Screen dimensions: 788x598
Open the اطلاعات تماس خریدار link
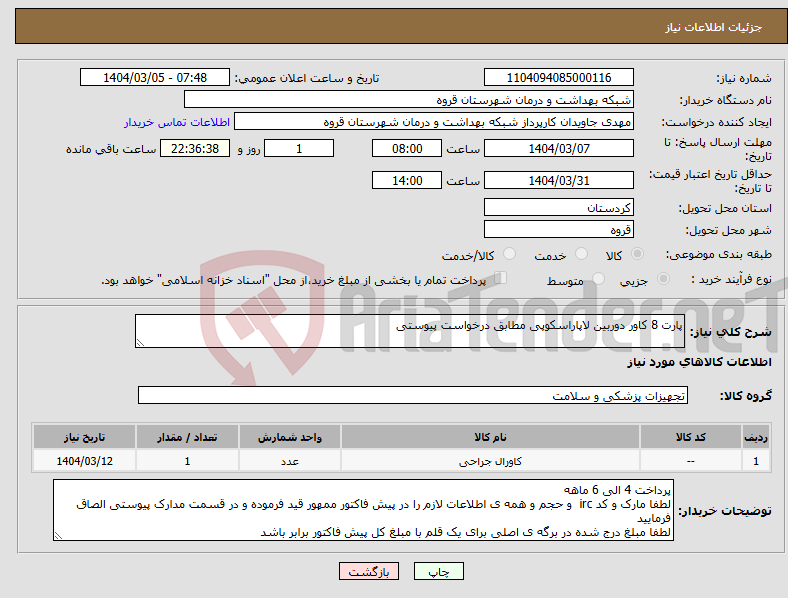point(177,122)
